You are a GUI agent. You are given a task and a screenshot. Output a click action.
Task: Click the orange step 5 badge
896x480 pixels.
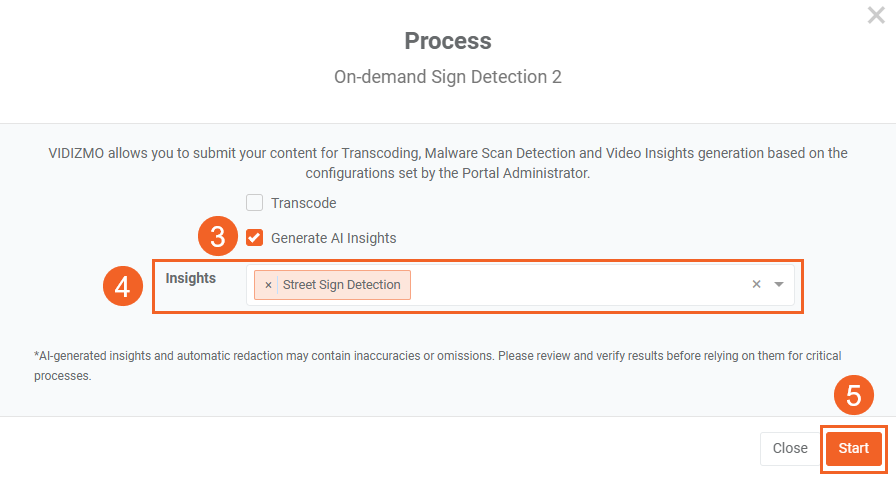pyautogui.click(x=853, y=396)
